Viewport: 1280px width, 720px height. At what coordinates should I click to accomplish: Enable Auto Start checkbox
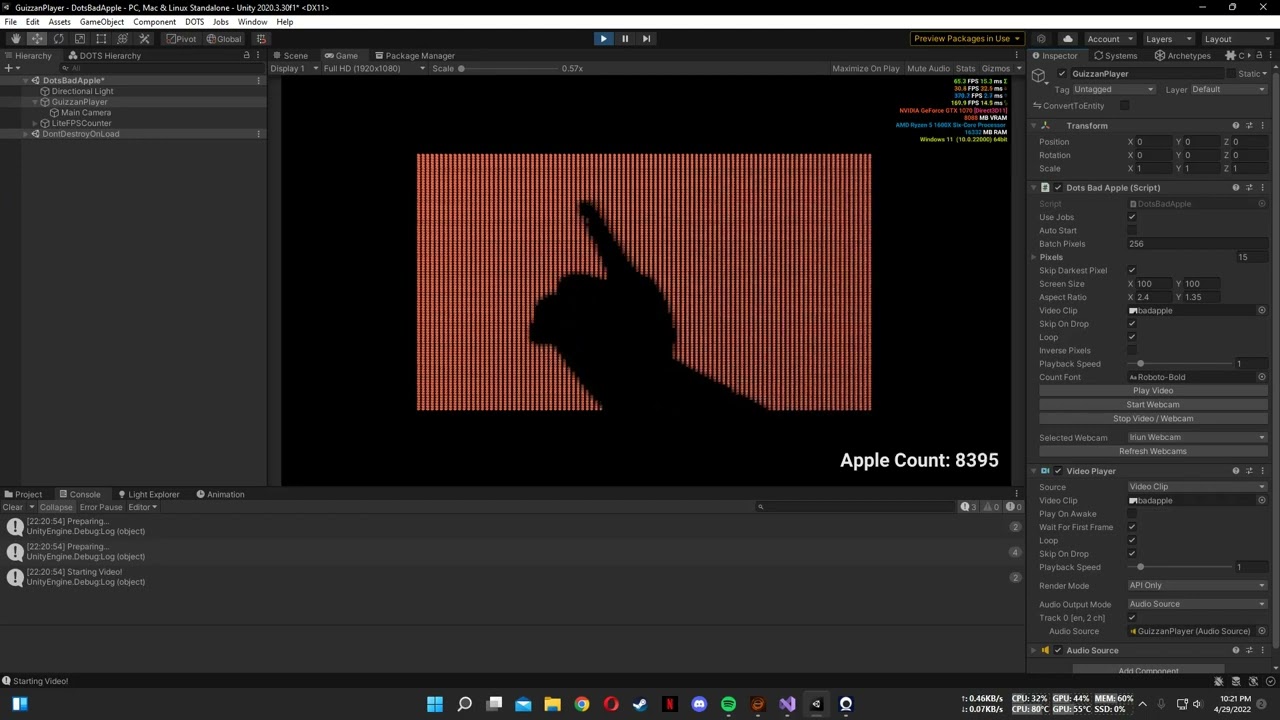click(1132, 231)
